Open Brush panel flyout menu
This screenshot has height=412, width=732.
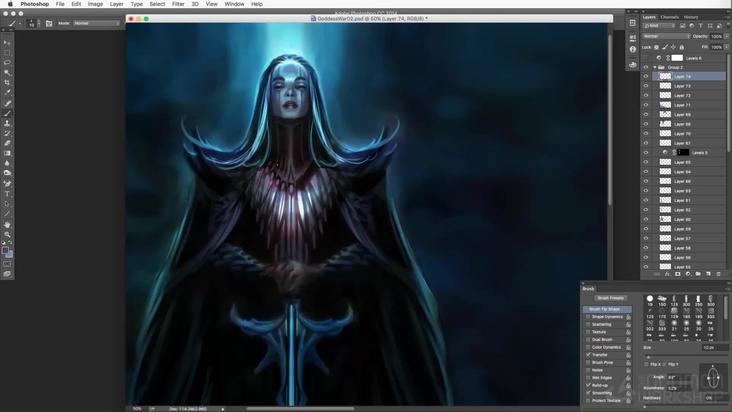pyautogui.click(x=727, y=289)
